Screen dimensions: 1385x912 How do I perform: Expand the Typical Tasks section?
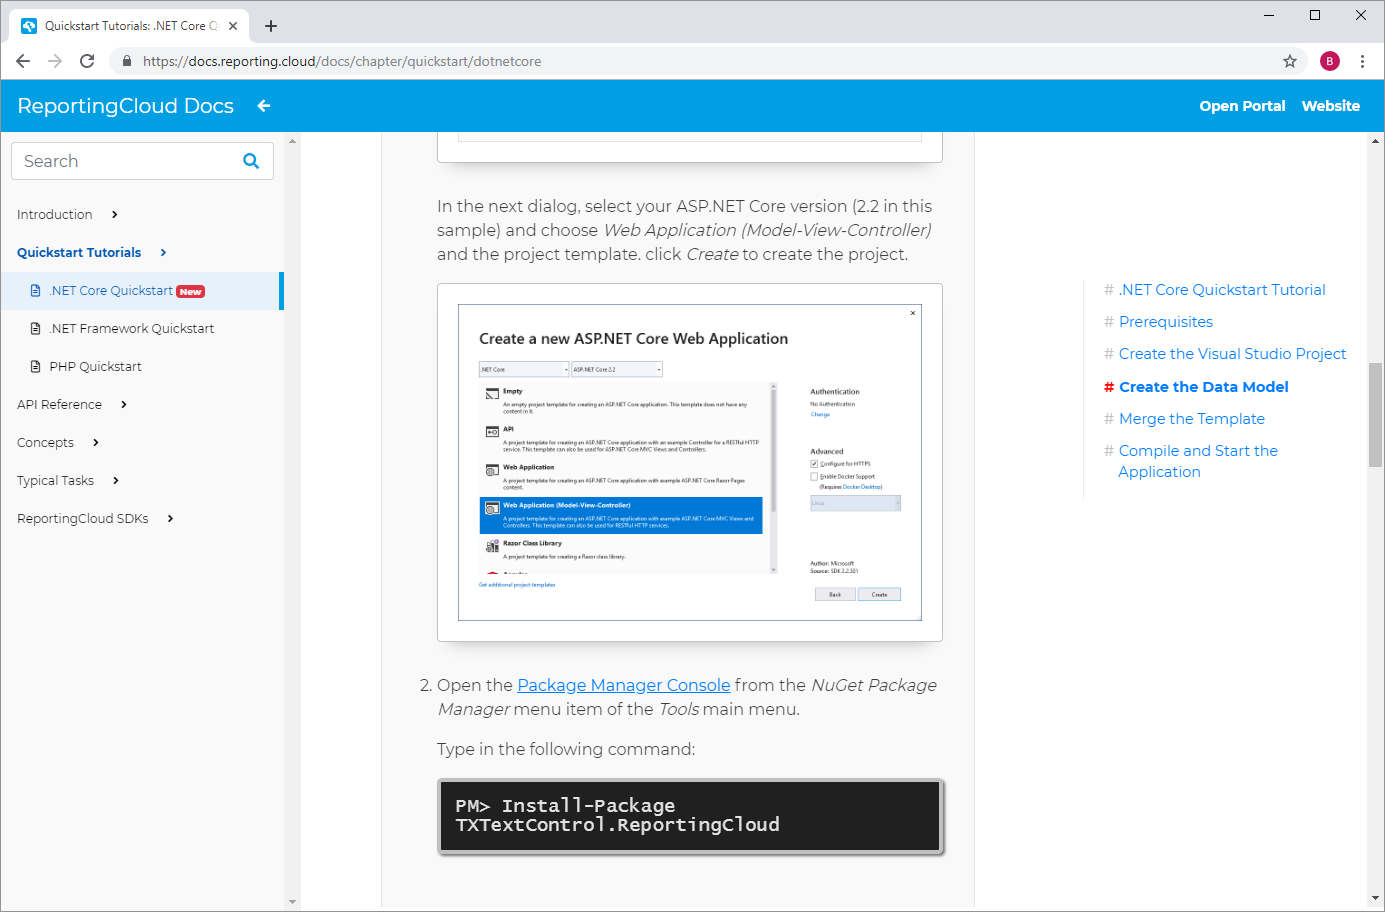[116, 481]
